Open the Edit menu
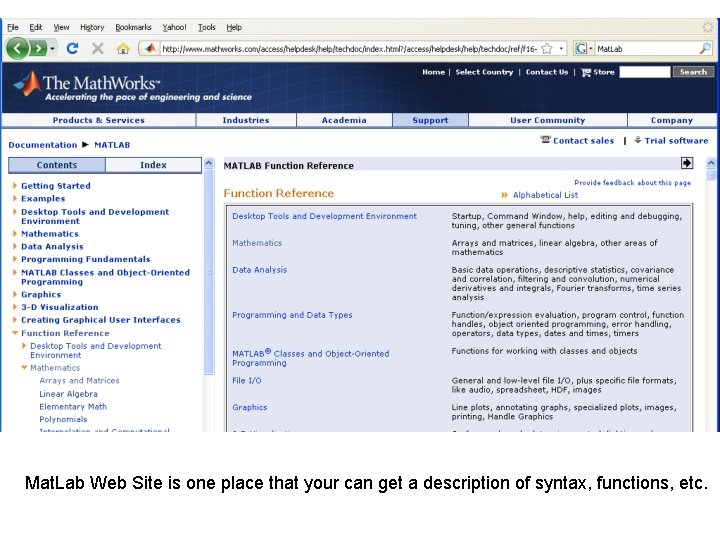This screenshot has height=540, width=720. (x=35, y=27)
